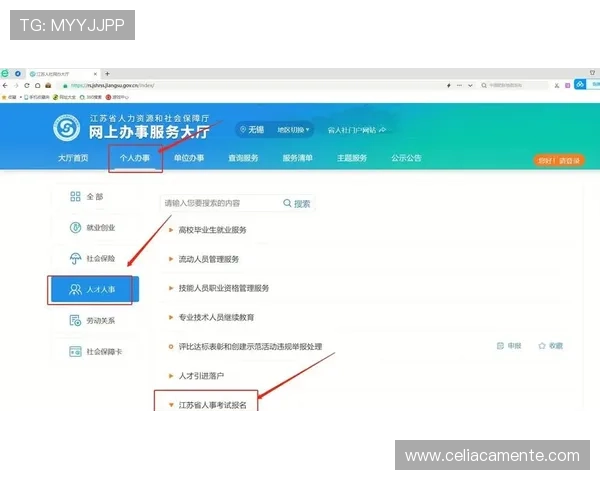Screen dimensions: 600x480
Task: Select the 社会保险 umbrella category
Action: (95, 259)
